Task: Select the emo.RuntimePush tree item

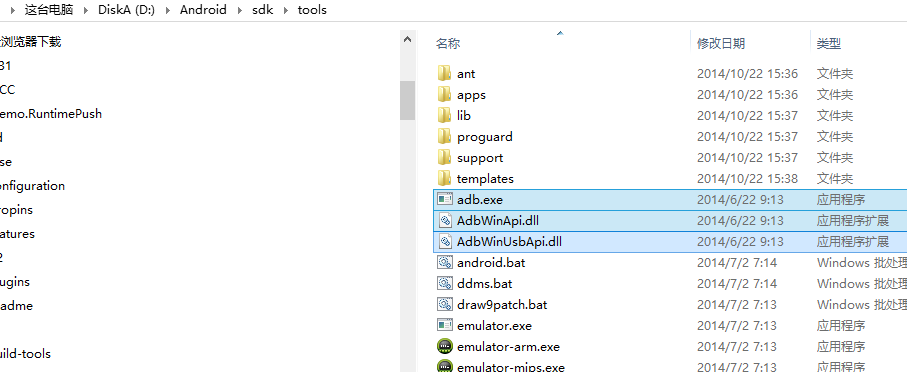Action: [x=51, y=113]
